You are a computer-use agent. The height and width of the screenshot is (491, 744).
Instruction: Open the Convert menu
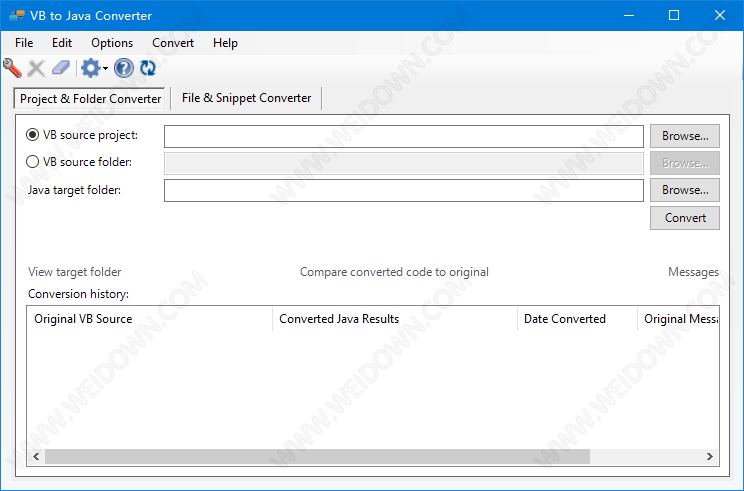[x=173, y=43]
